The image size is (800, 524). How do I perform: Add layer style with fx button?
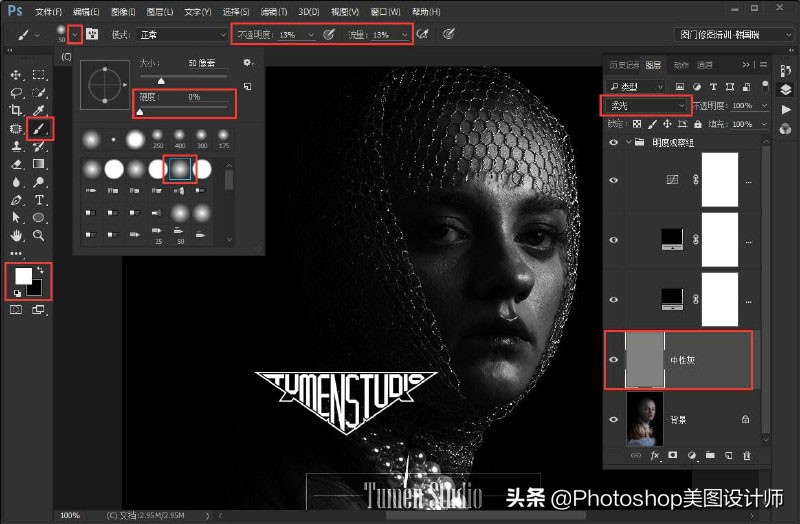tap(655, 456)
